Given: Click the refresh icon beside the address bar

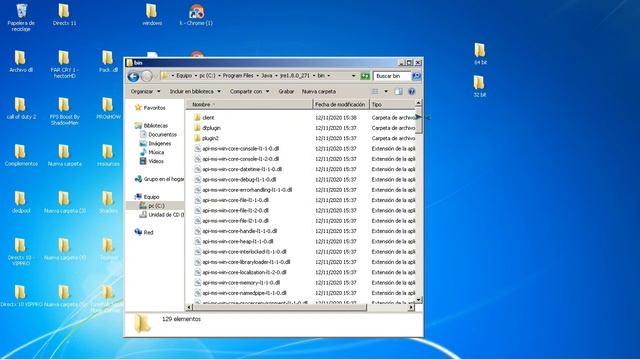Looking at the screenshot, I should pyautogui.click(x=365, y=76).
